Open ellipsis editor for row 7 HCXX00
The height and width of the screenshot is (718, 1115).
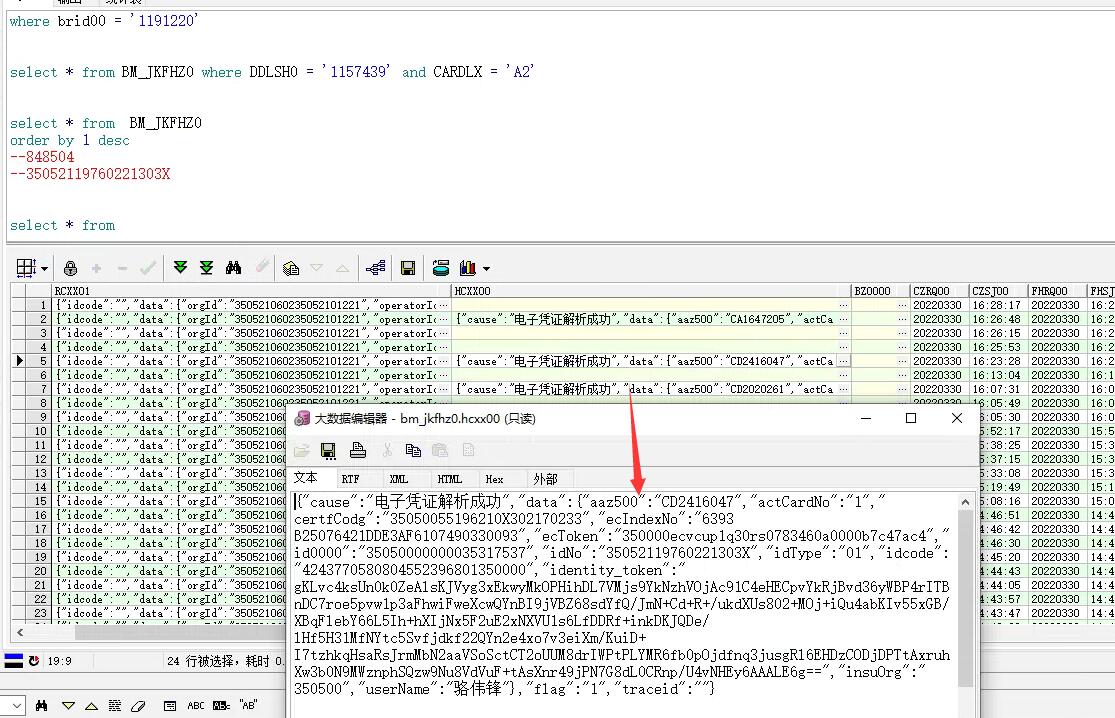[x=843, y=389]
